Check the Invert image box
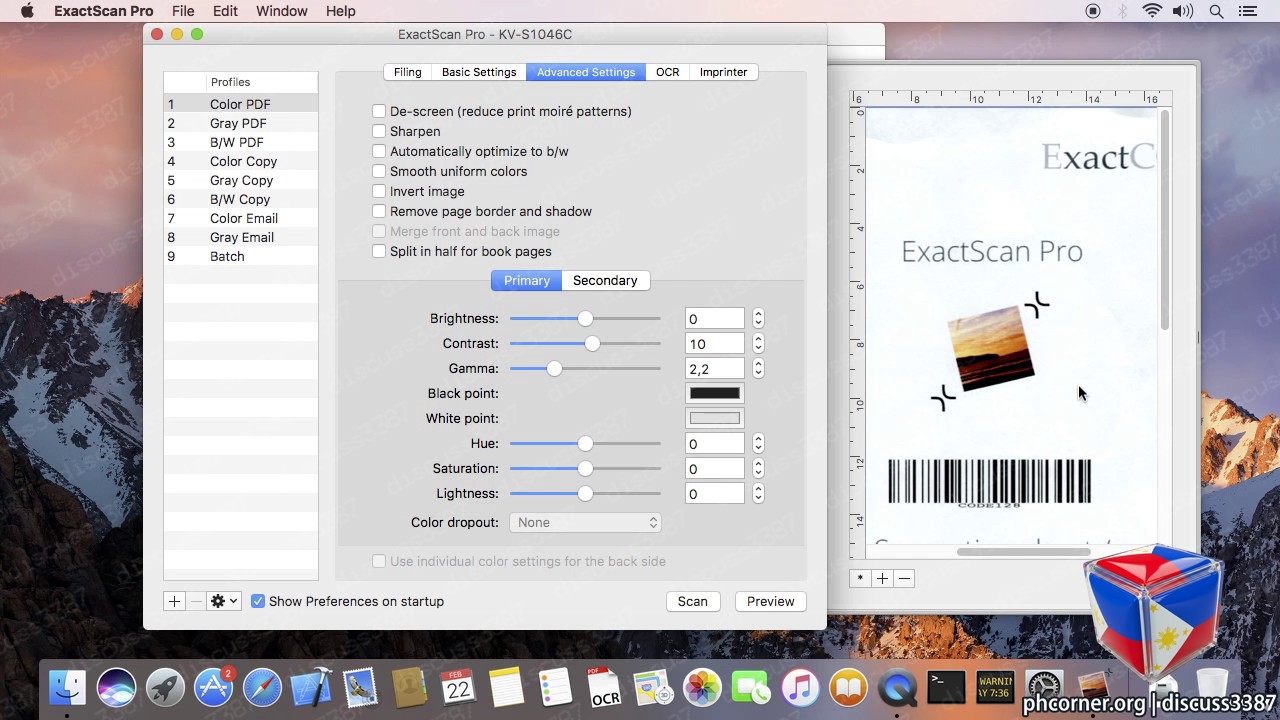This screenshot has height=720, width=1280. pos(379,191)
